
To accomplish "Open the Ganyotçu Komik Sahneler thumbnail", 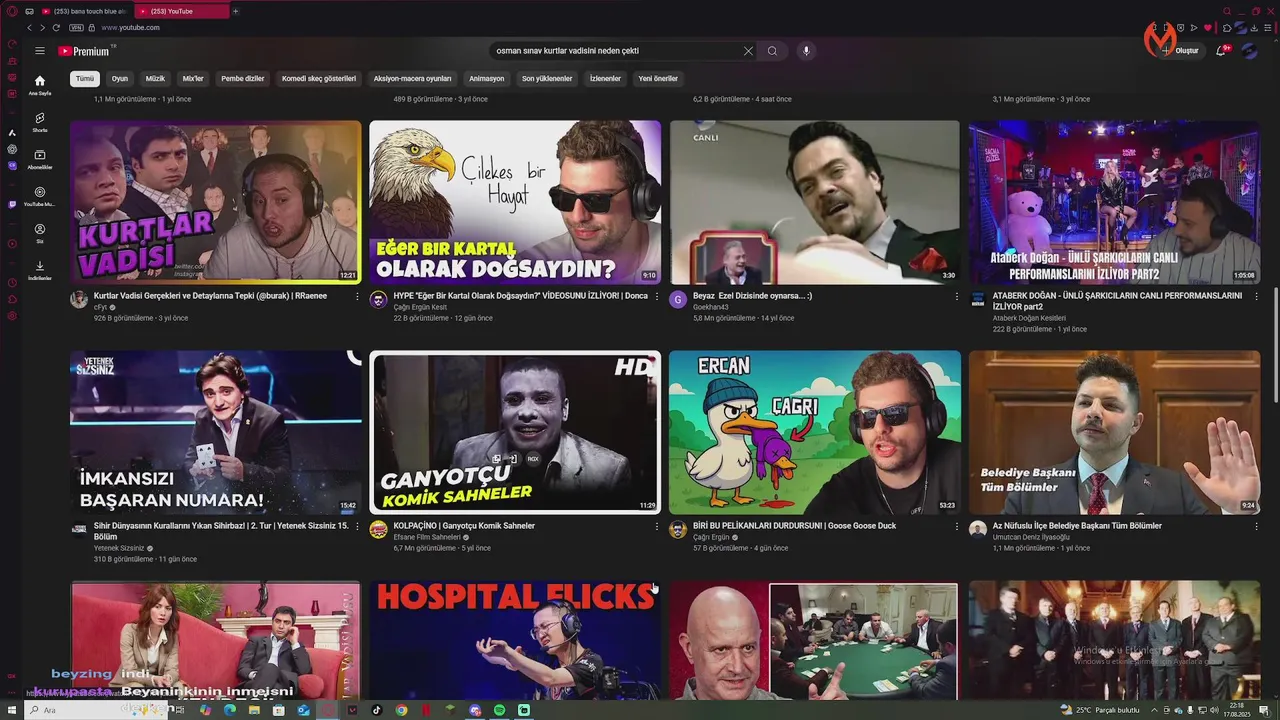I will coord(515,432).
